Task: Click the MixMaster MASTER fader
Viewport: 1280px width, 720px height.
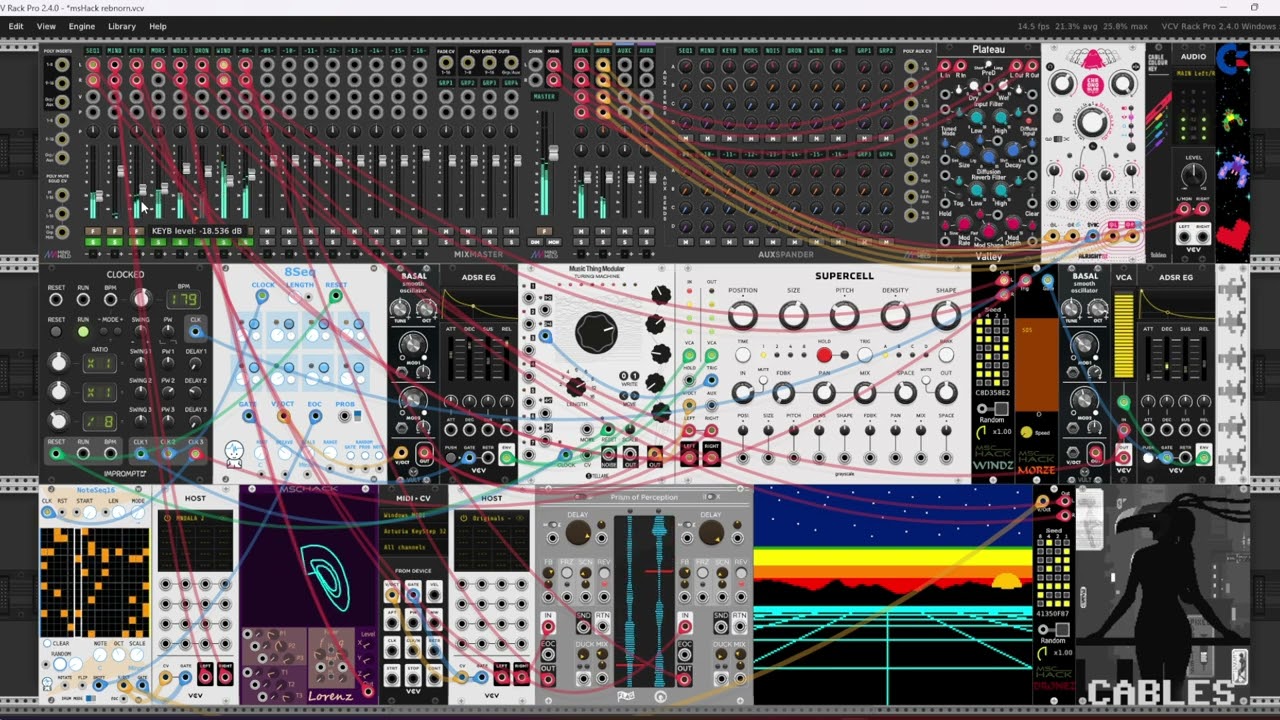Action: pos(553,152)
